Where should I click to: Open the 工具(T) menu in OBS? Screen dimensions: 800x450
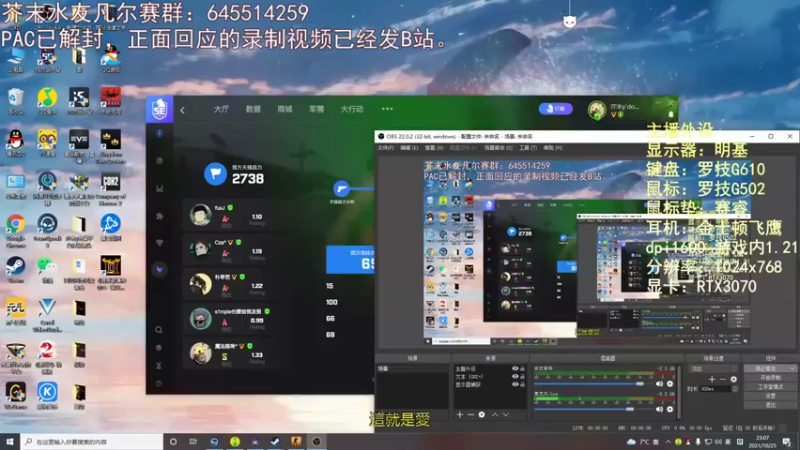coord(528,148)
